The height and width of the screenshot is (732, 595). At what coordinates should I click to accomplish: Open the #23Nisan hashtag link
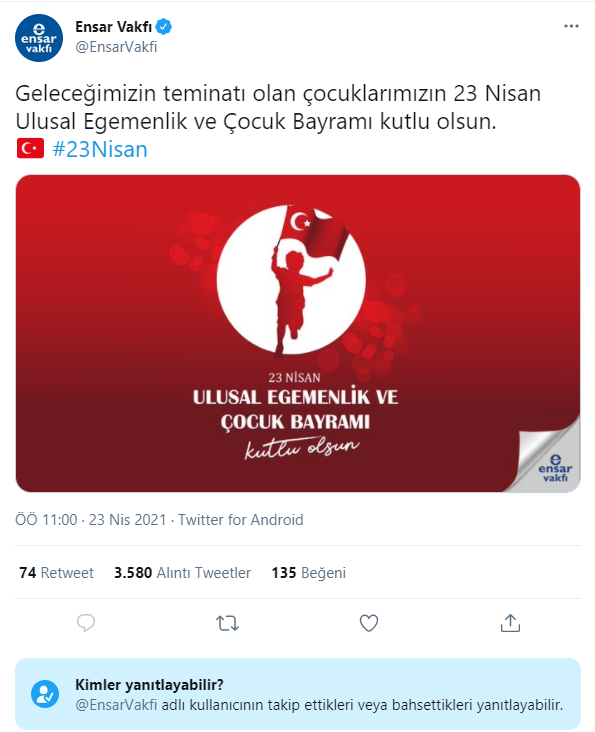pos(100,149)
